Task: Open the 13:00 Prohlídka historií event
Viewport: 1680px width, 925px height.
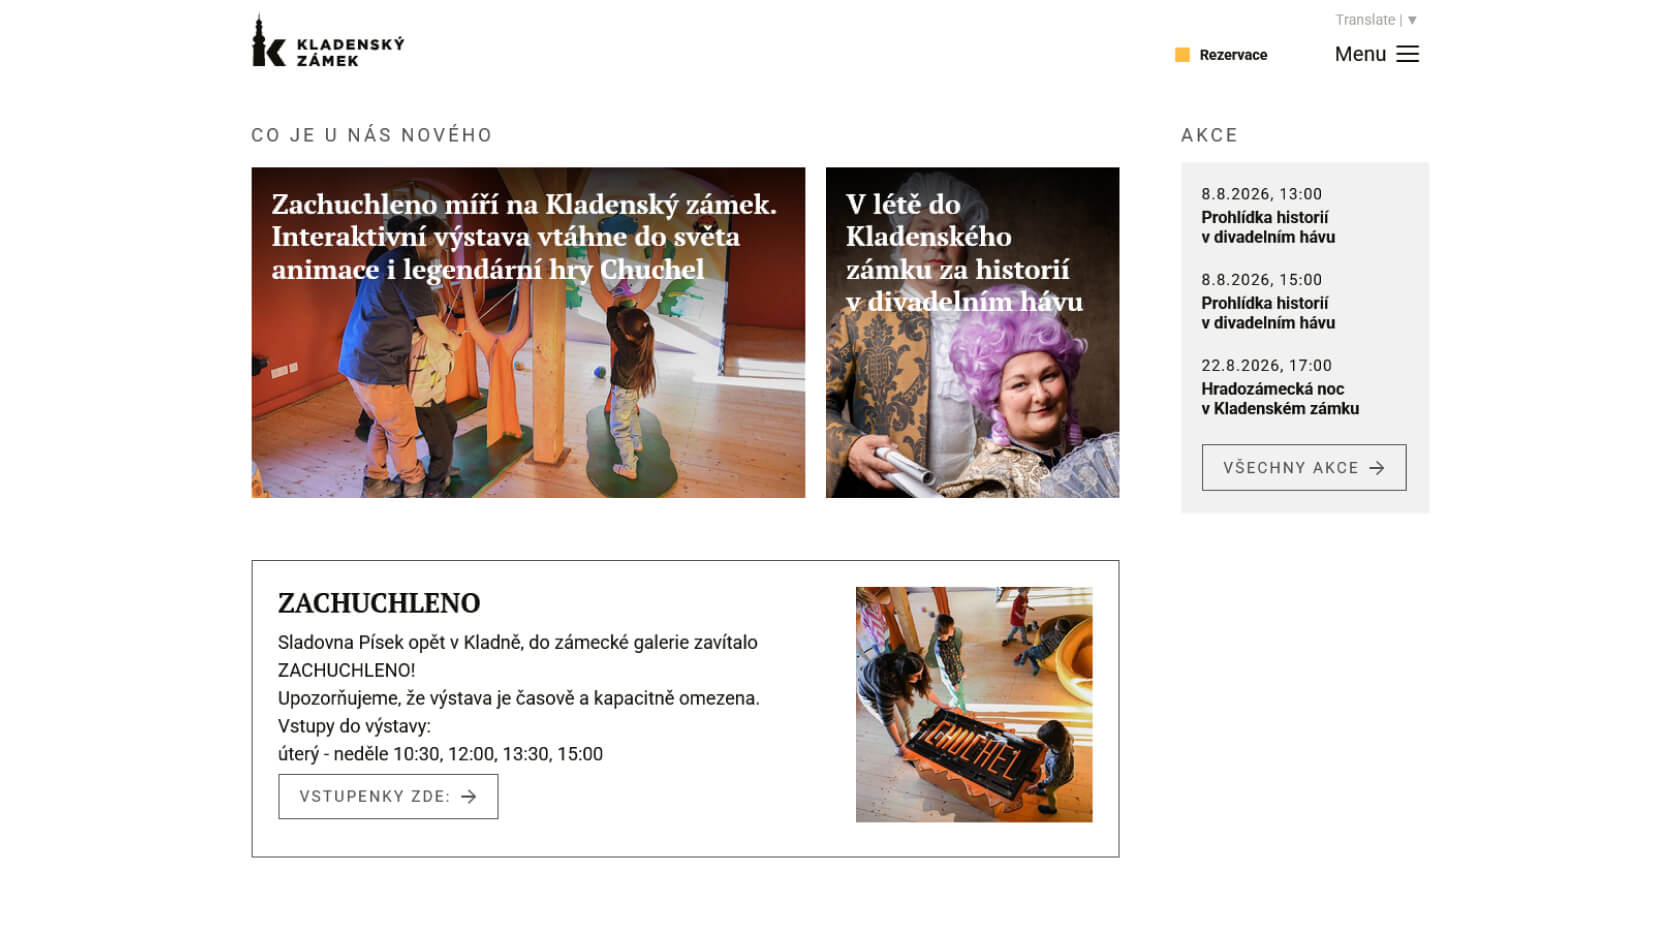Action: point(1268,227)
